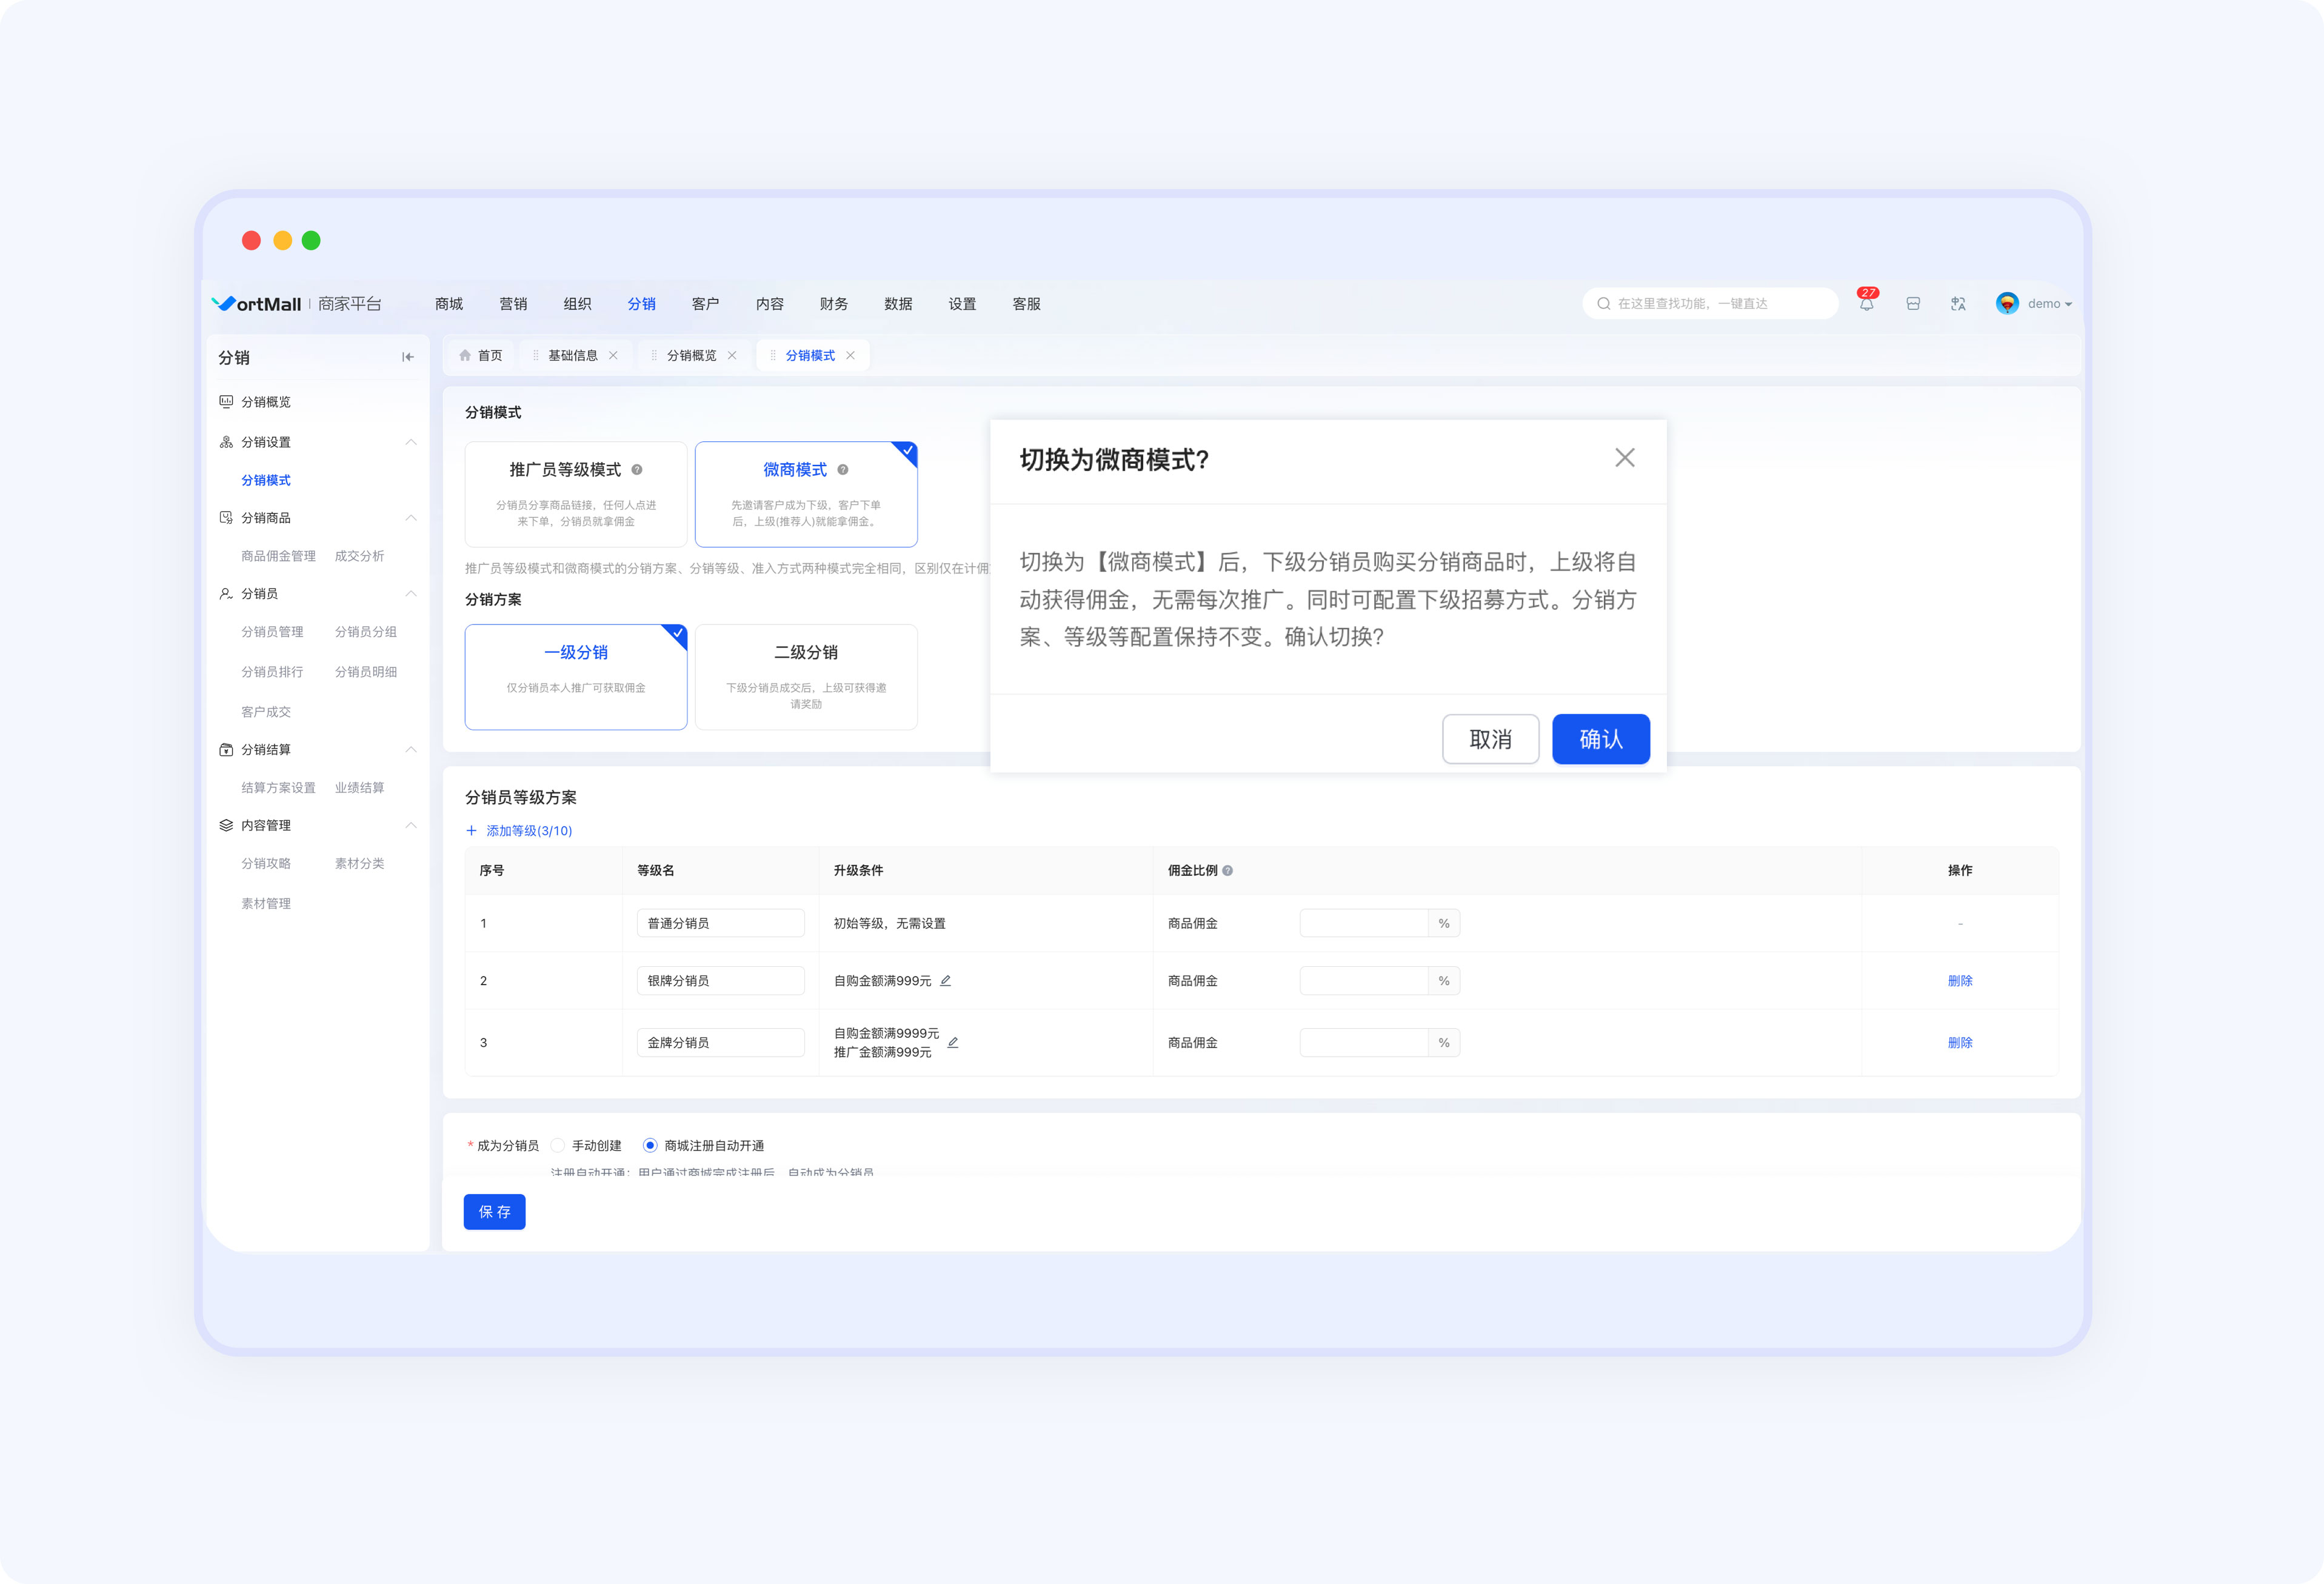Viewport: 2324px width, 1584px height.
Task: Open 素材管理 in the sidebar
Action: [266, 904]
